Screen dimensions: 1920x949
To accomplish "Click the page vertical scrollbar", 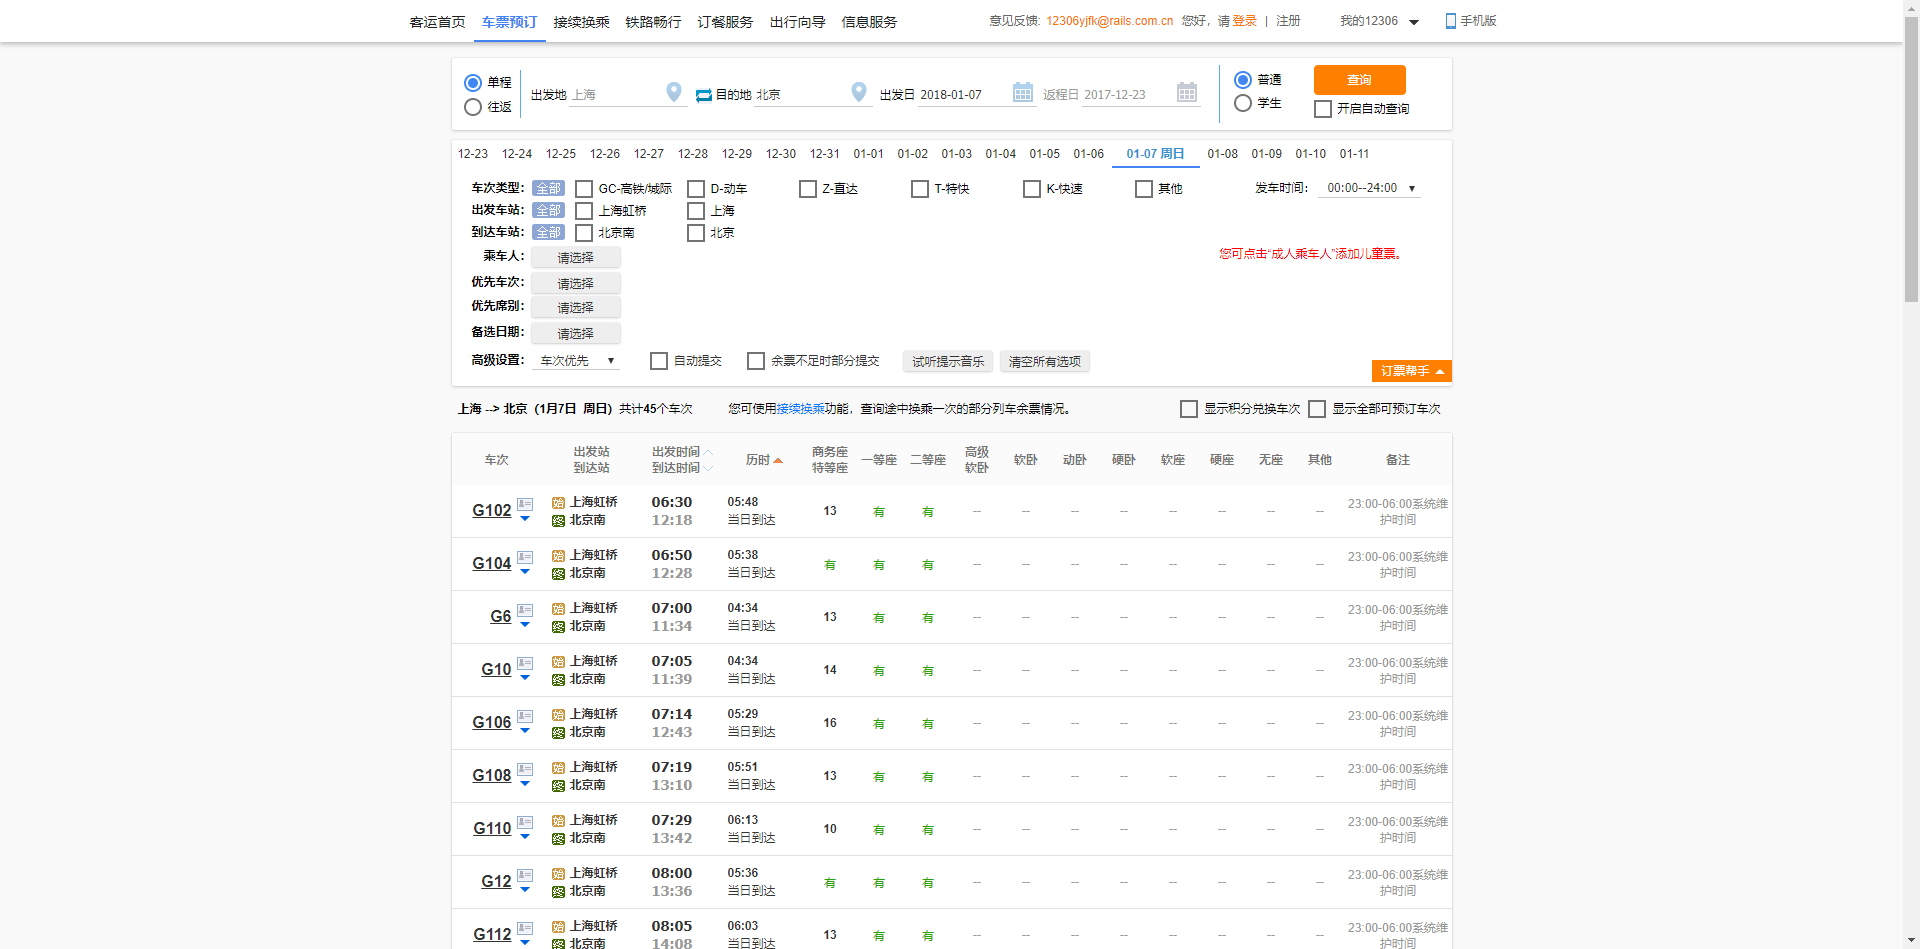I will (1911, 160).
